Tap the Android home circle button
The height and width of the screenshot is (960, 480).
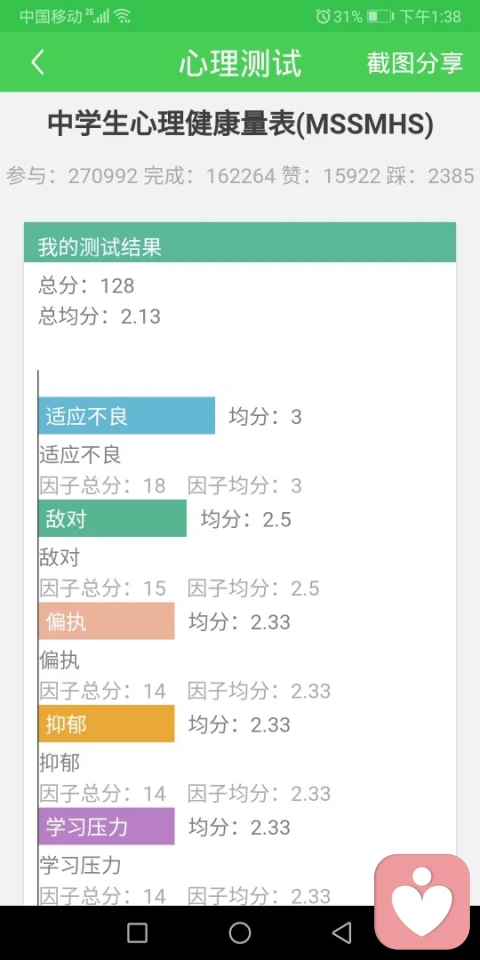[x=240, y=933]
